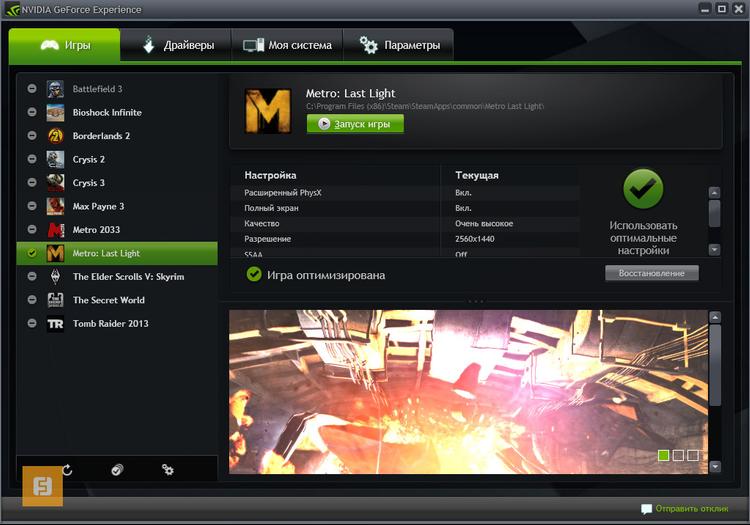This screenshot has width=750, height=525.
Task: Click the optimize all games checkmark icon
Action: pyautogui.click(x=117, y=470)
